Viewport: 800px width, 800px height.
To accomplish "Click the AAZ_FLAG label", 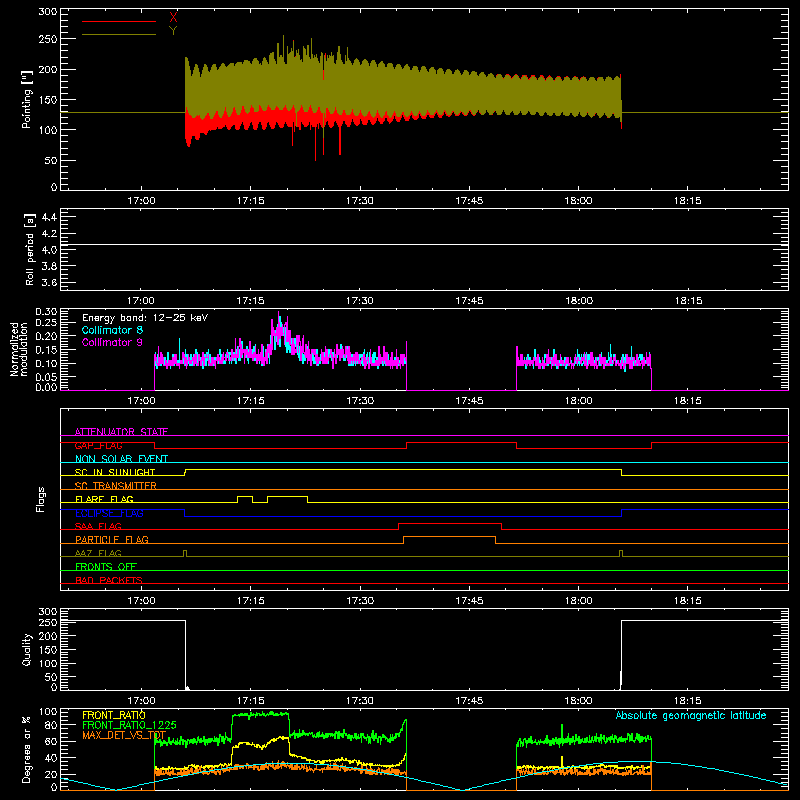I will click(x=98, y=553).
